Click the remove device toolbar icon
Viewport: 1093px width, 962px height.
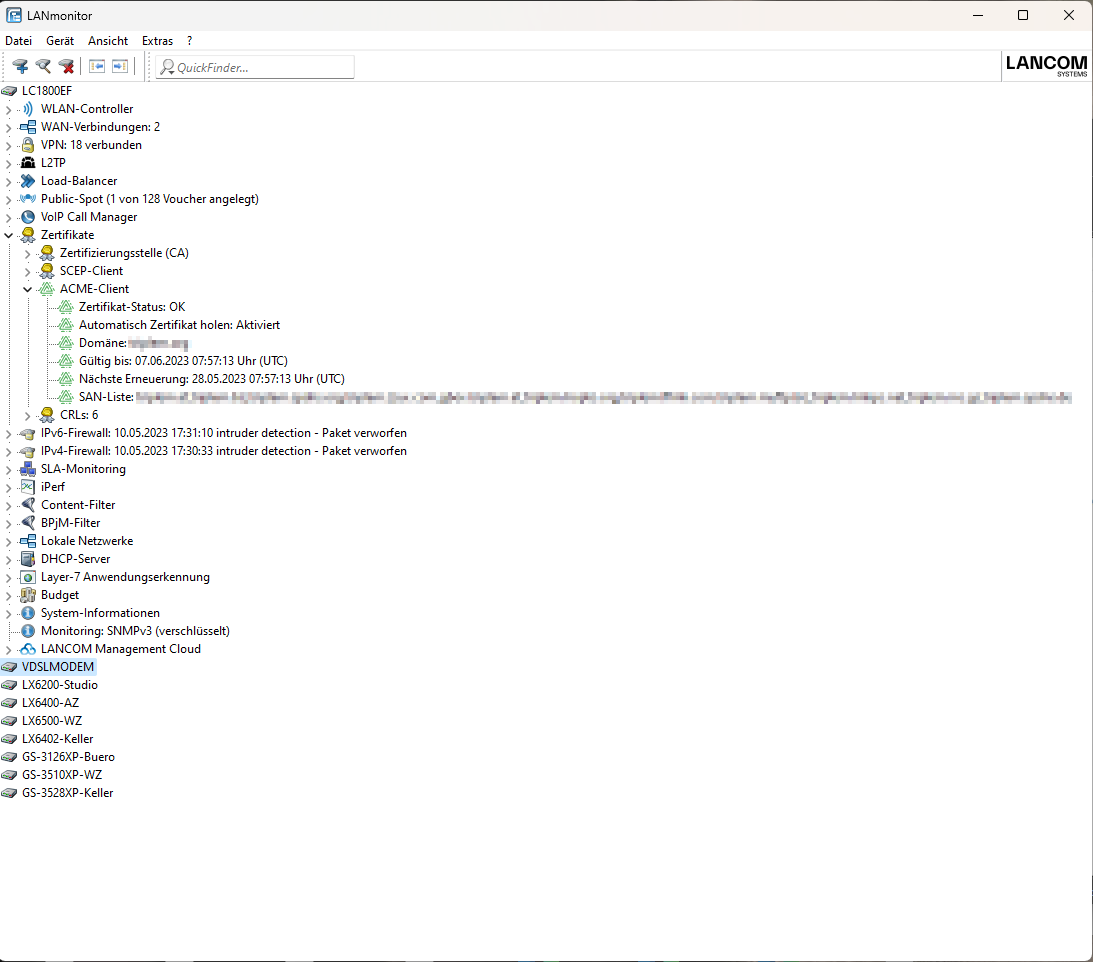66,67
